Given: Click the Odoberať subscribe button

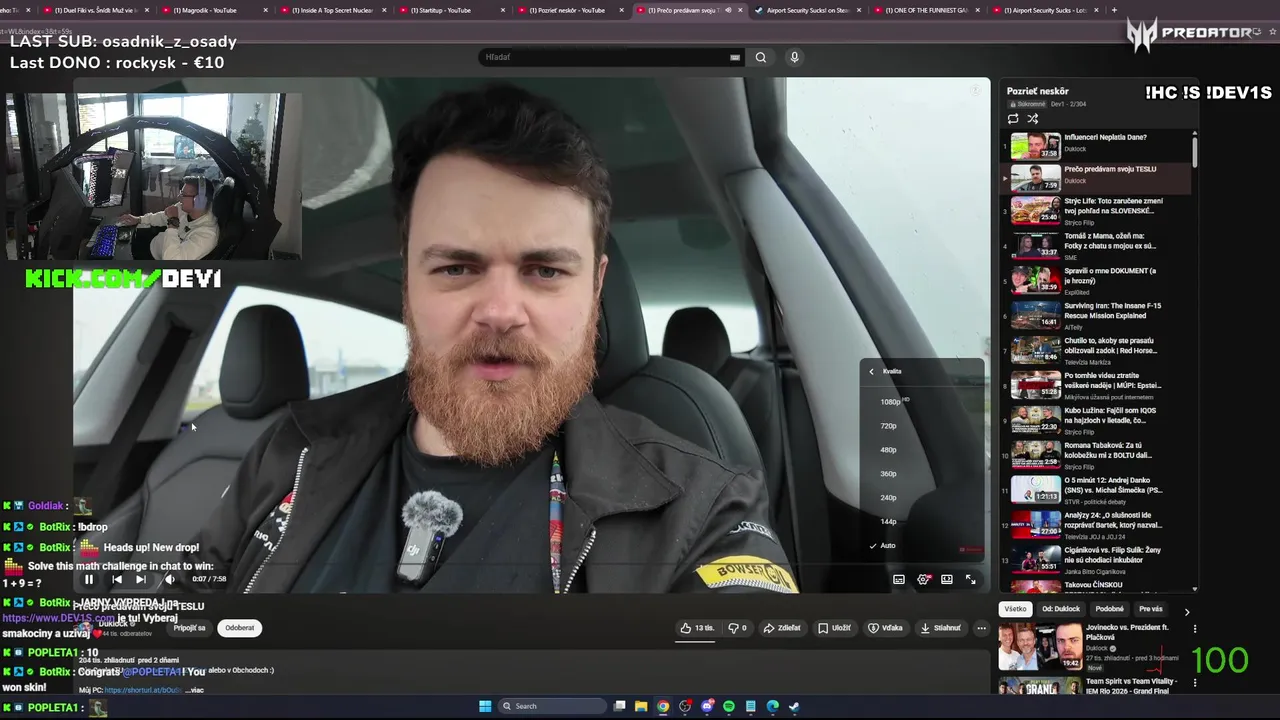Looking at the screenshot, I should [x=240, y=628].
